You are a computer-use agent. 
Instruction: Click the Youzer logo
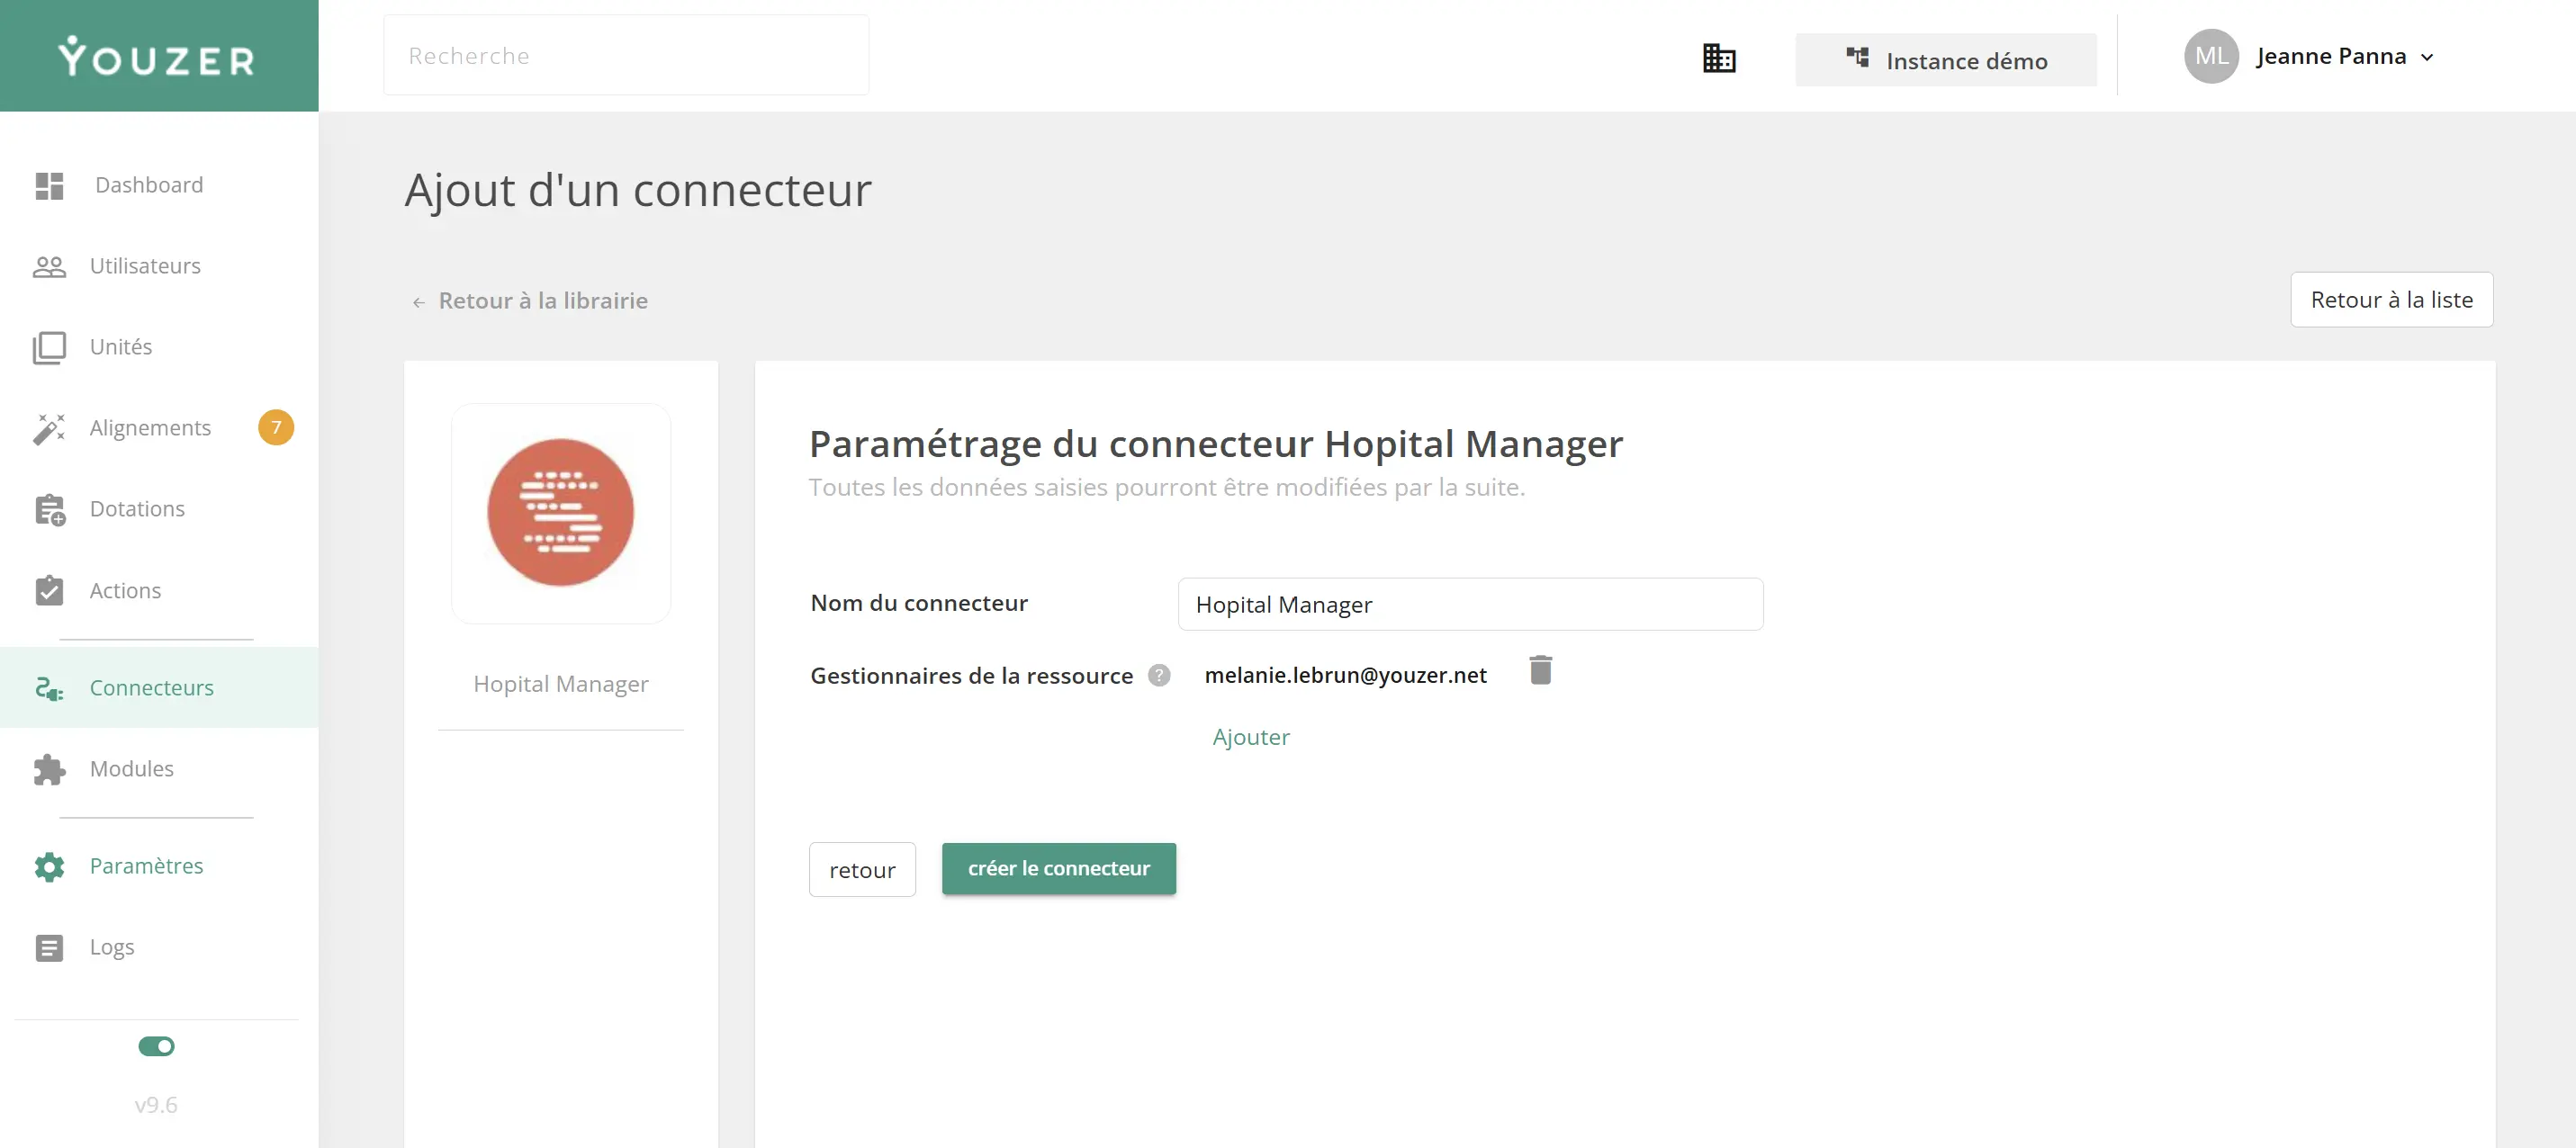point(157,56)
